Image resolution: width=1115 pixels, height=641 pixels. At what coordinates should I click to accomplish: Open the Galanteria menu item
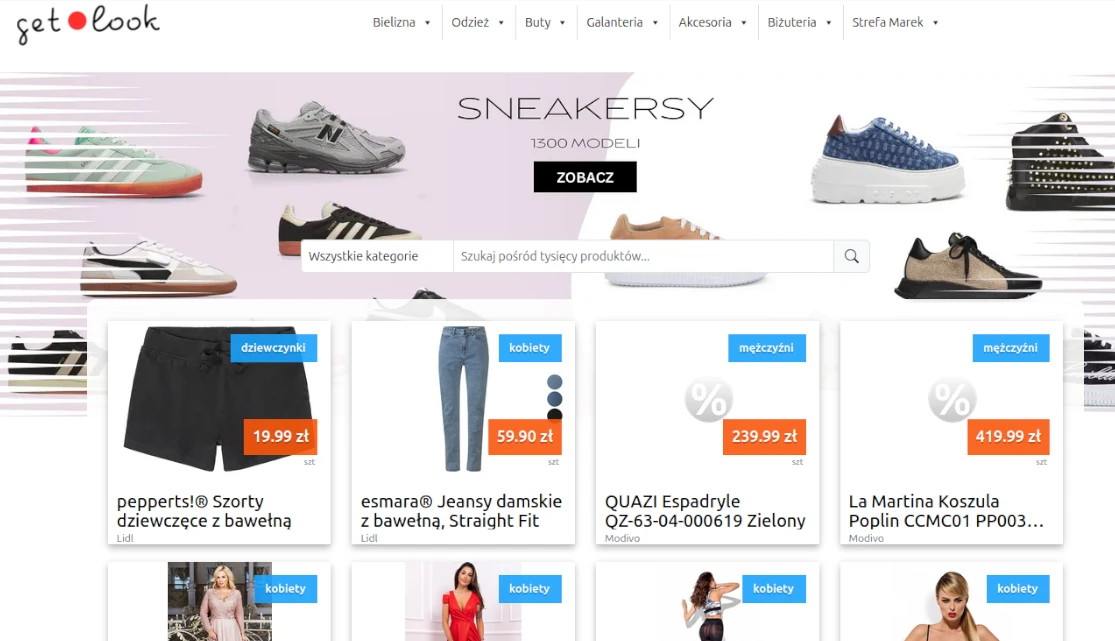point(614,22)
